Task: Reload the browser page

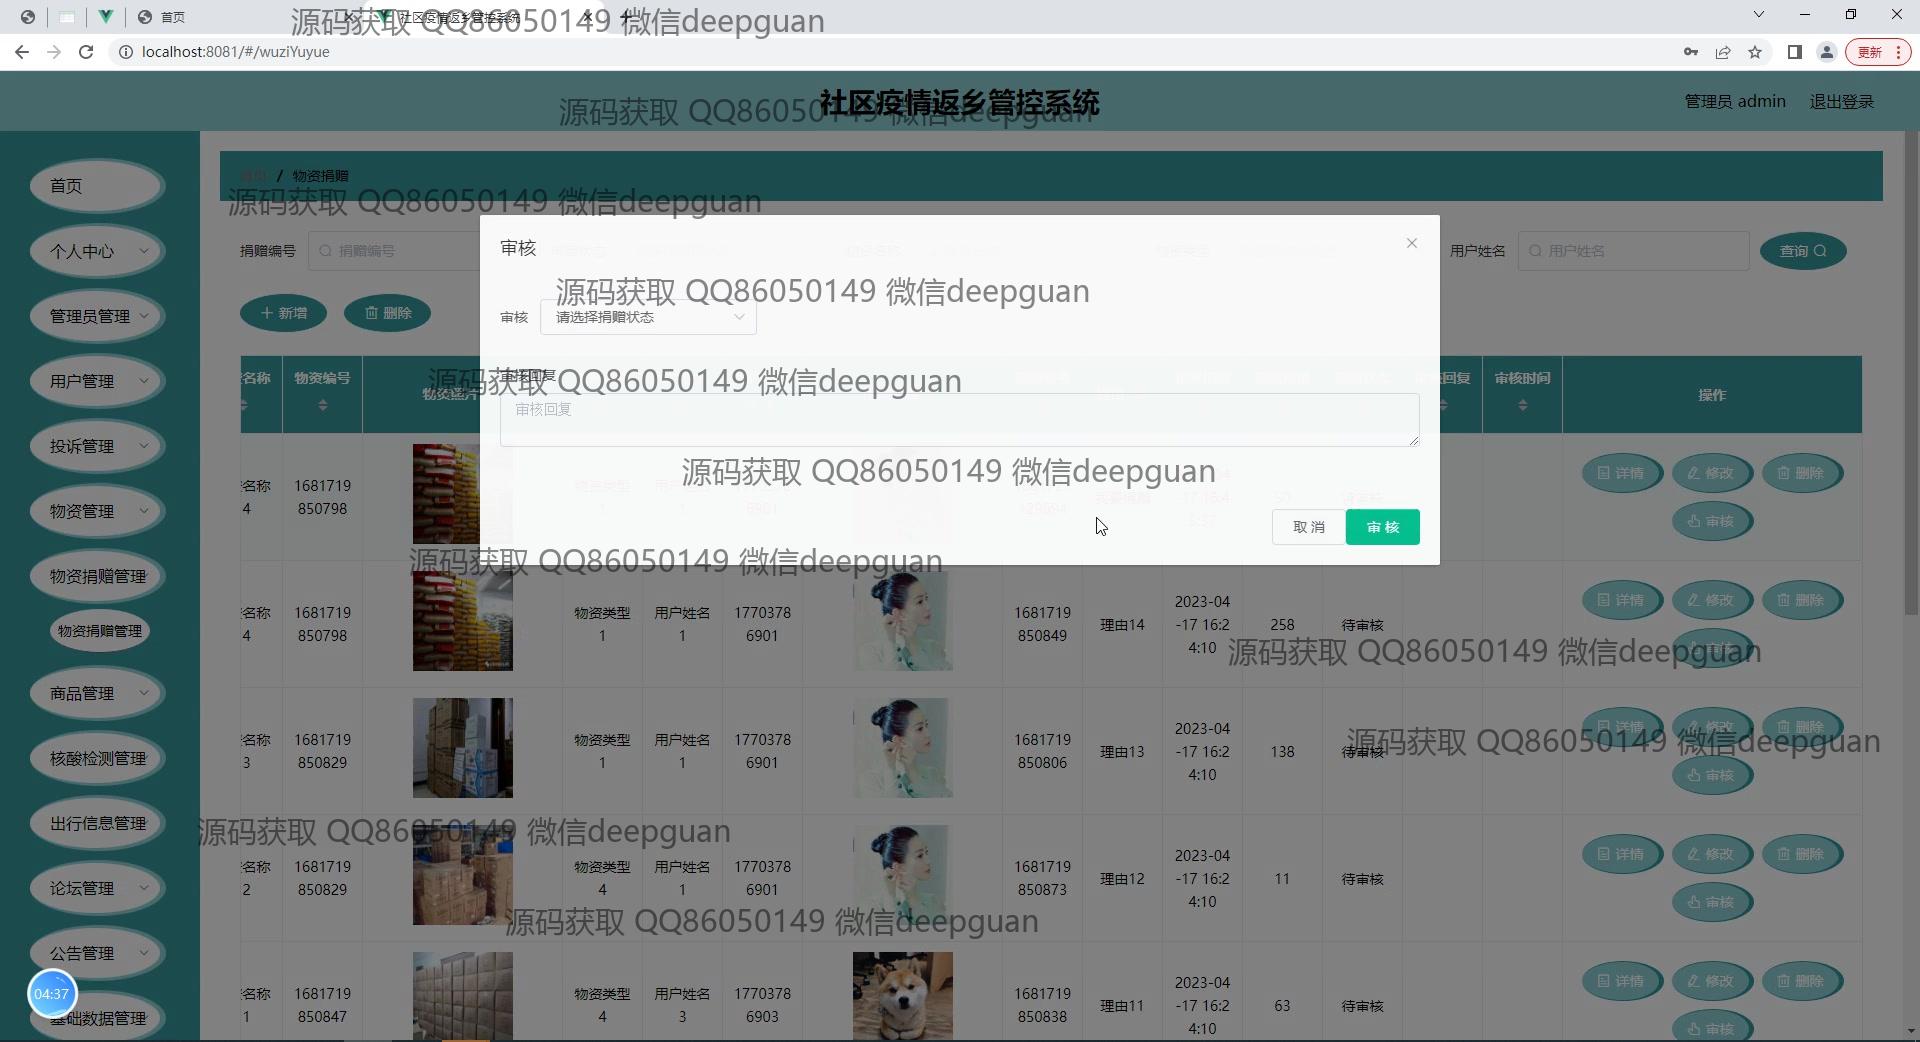Action: click(x=86, y=52)
